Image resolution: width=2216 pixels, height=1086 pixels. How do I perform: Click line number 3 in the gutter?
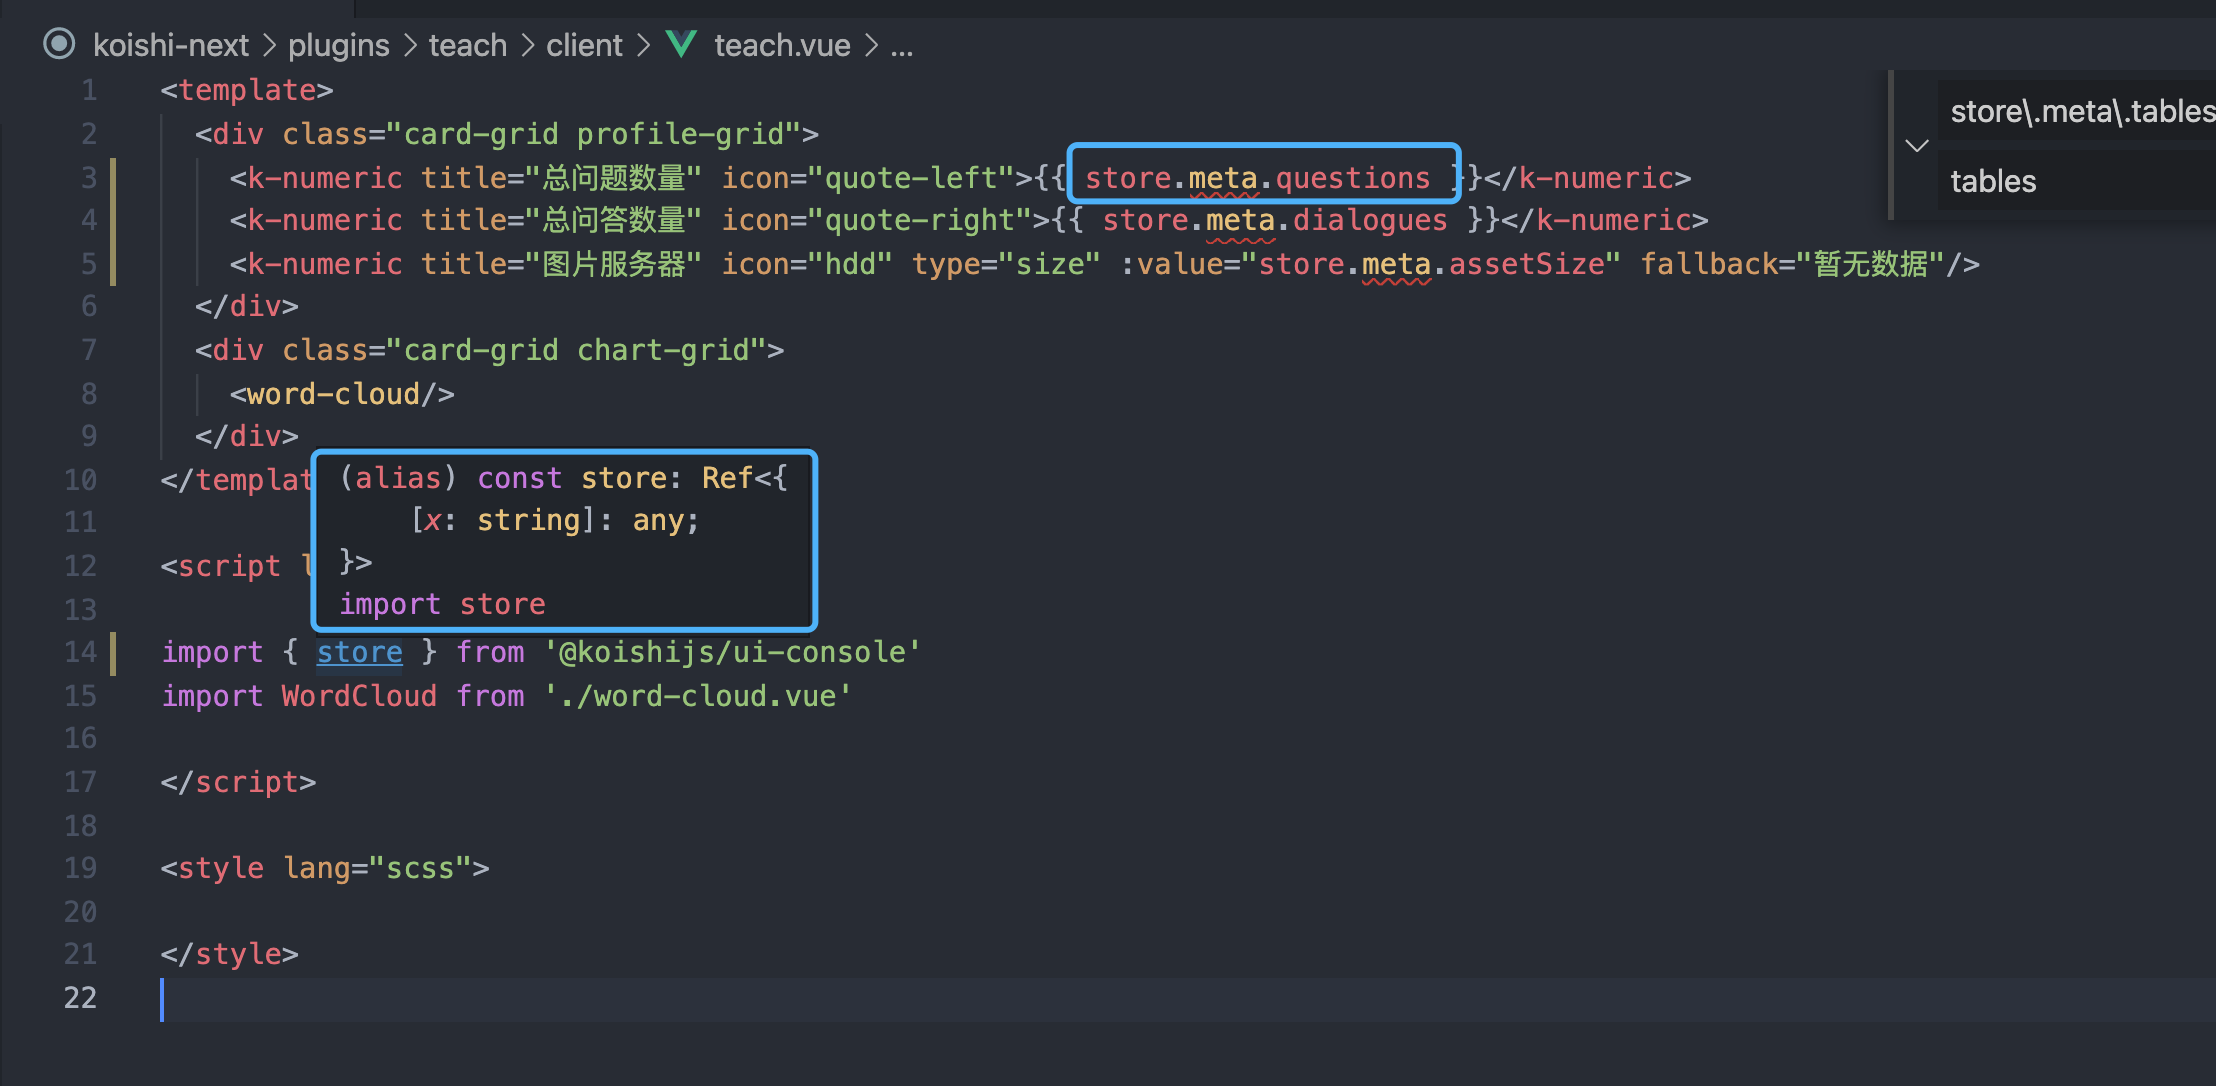(88, 177)
